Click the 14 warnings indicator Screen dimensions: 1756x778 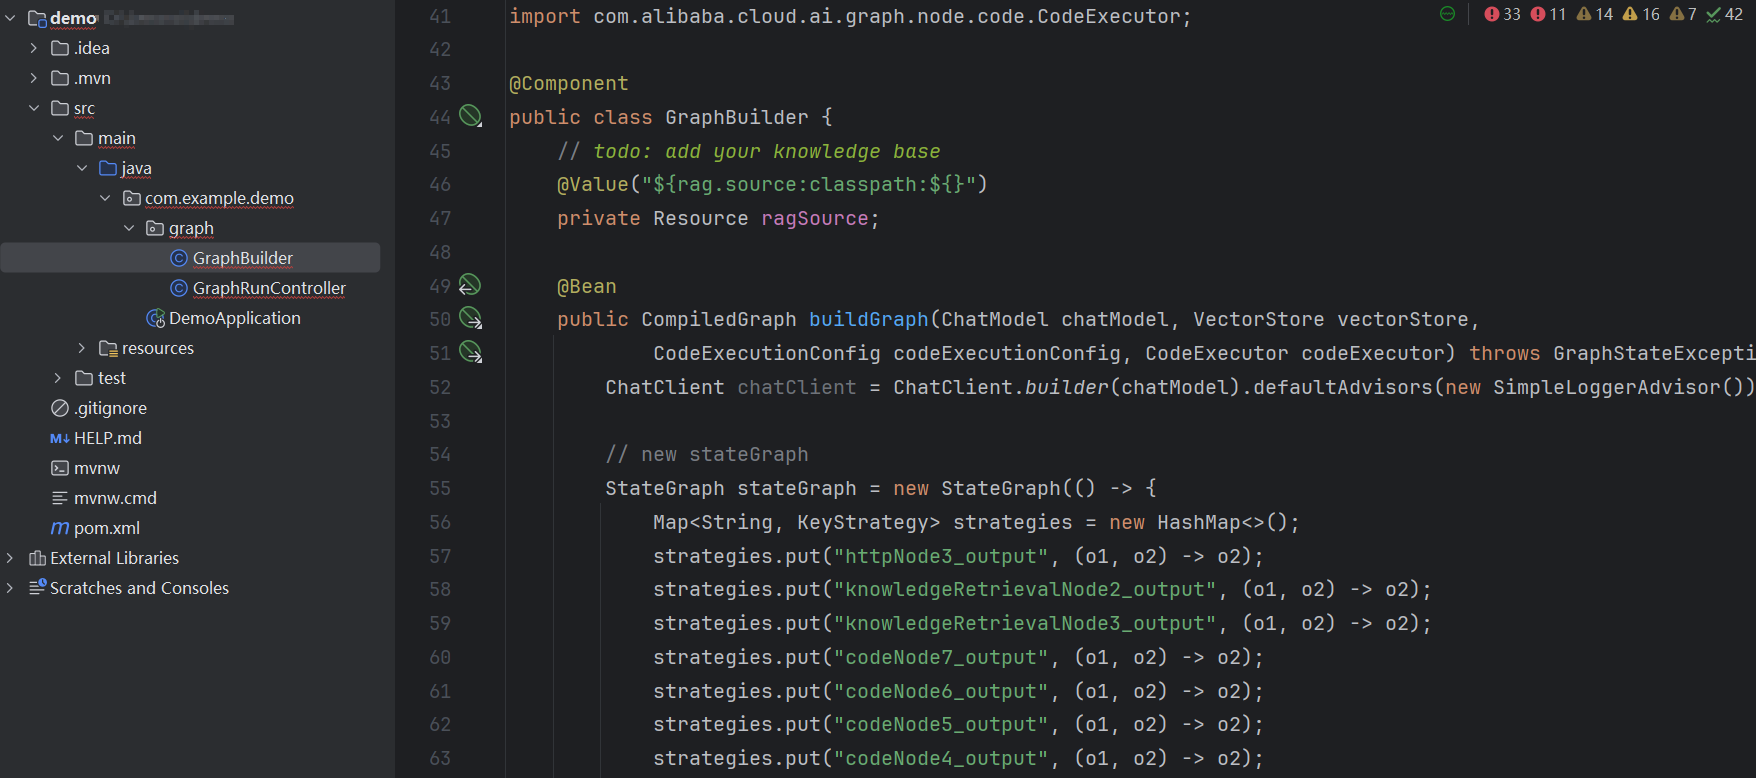1595,14
